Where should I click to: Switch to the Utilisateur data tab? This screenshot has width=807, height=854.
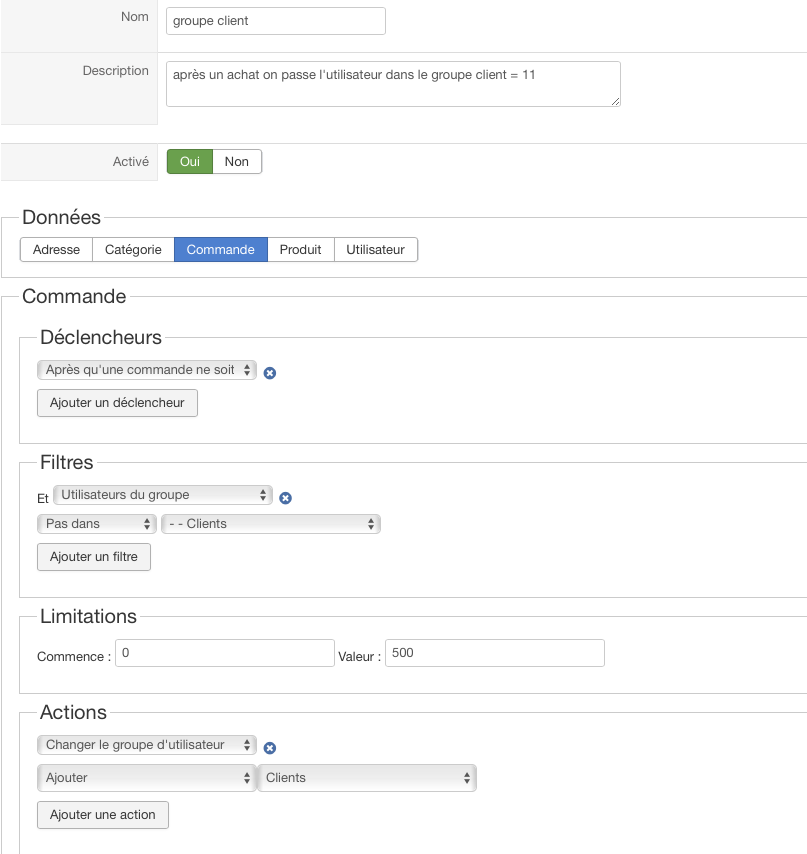coord(375,250)
